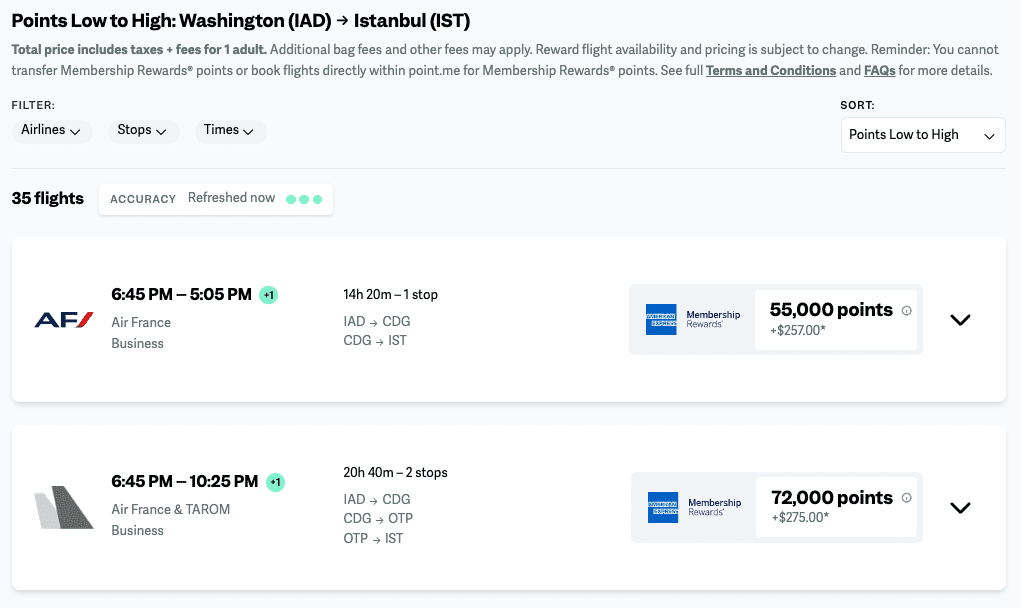Open the FAQs link
This screenshot has width=1021, height=608.
point(879,71)
